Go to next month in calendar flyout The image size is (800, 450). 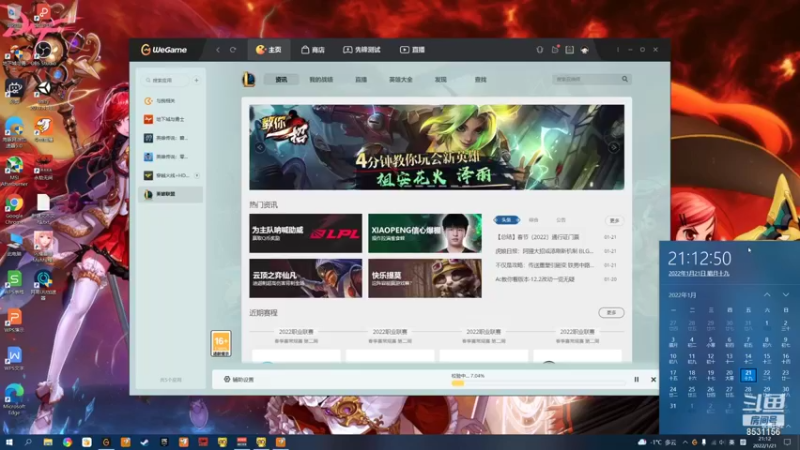(x=786, y=295)
